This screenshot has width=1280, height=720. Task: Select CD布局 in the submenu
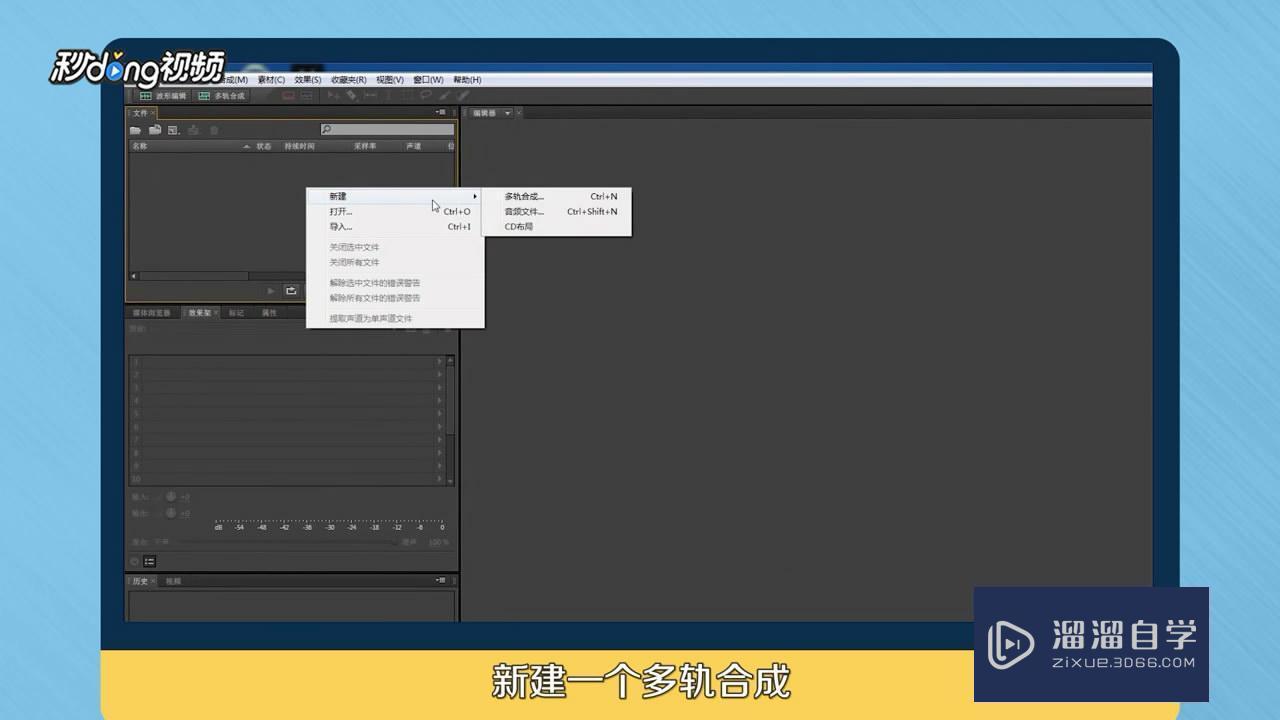tap(556, 227)
